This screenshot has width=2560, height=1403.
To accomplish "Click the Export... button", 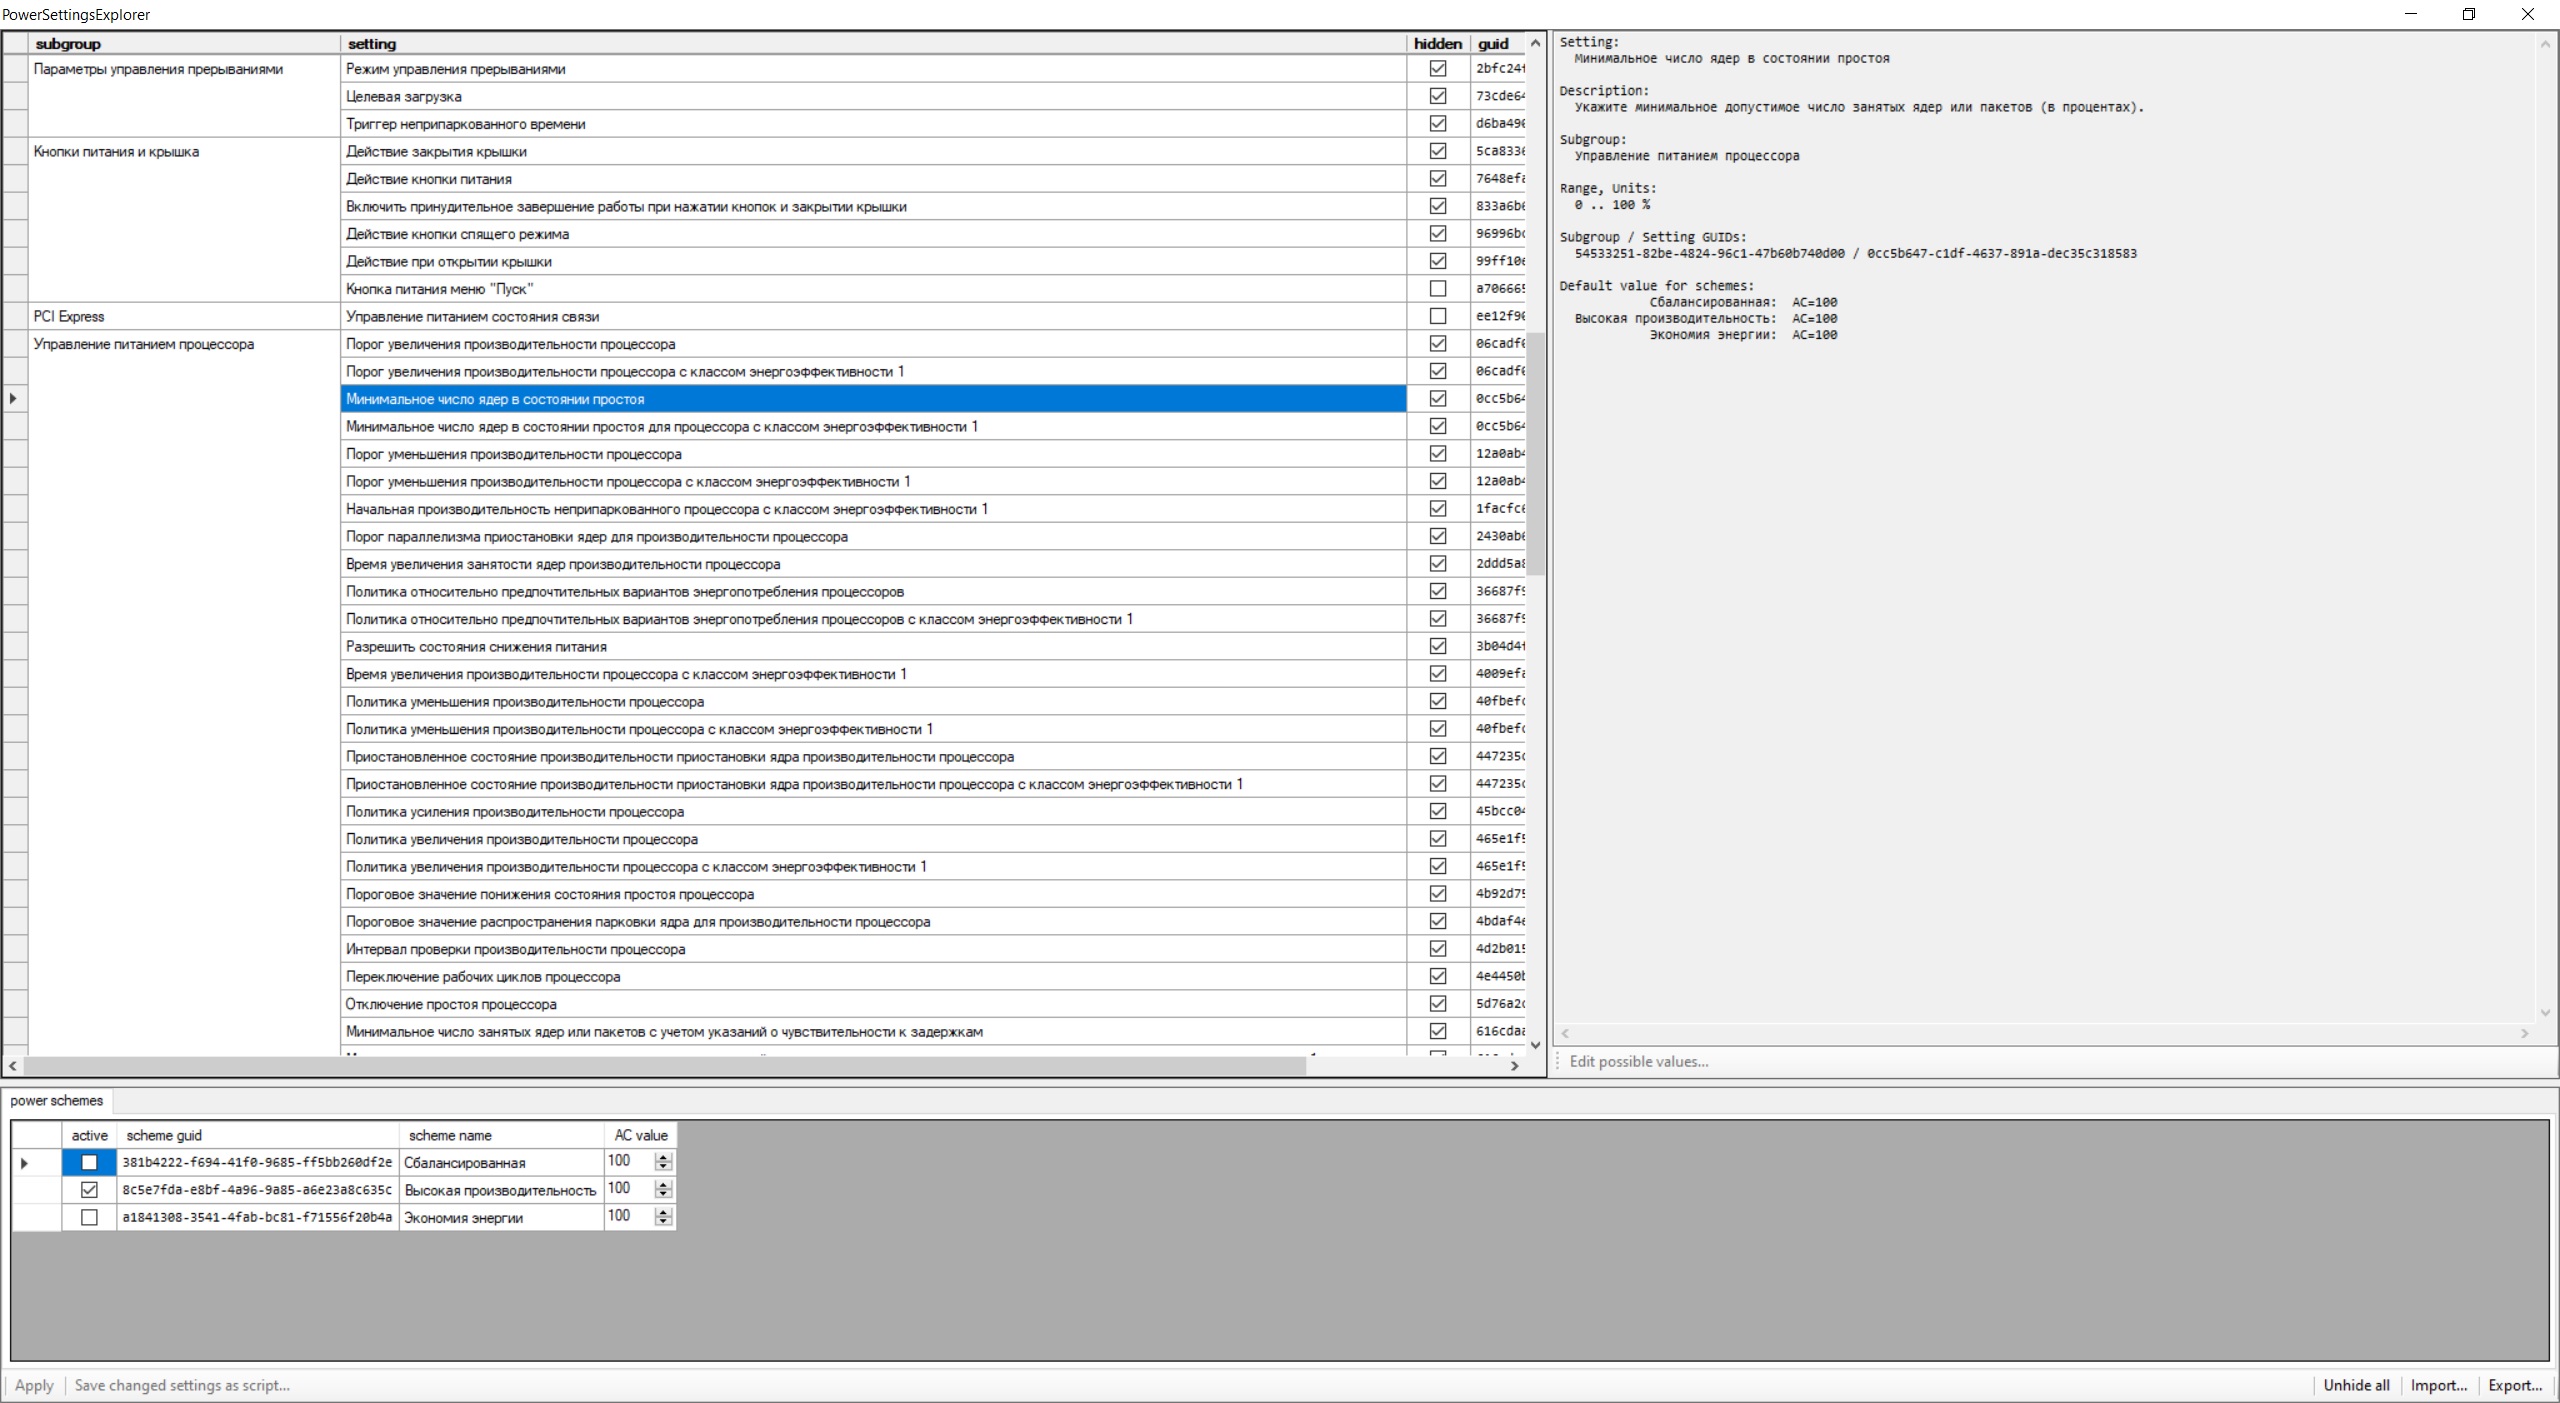I will 2514,1385.
